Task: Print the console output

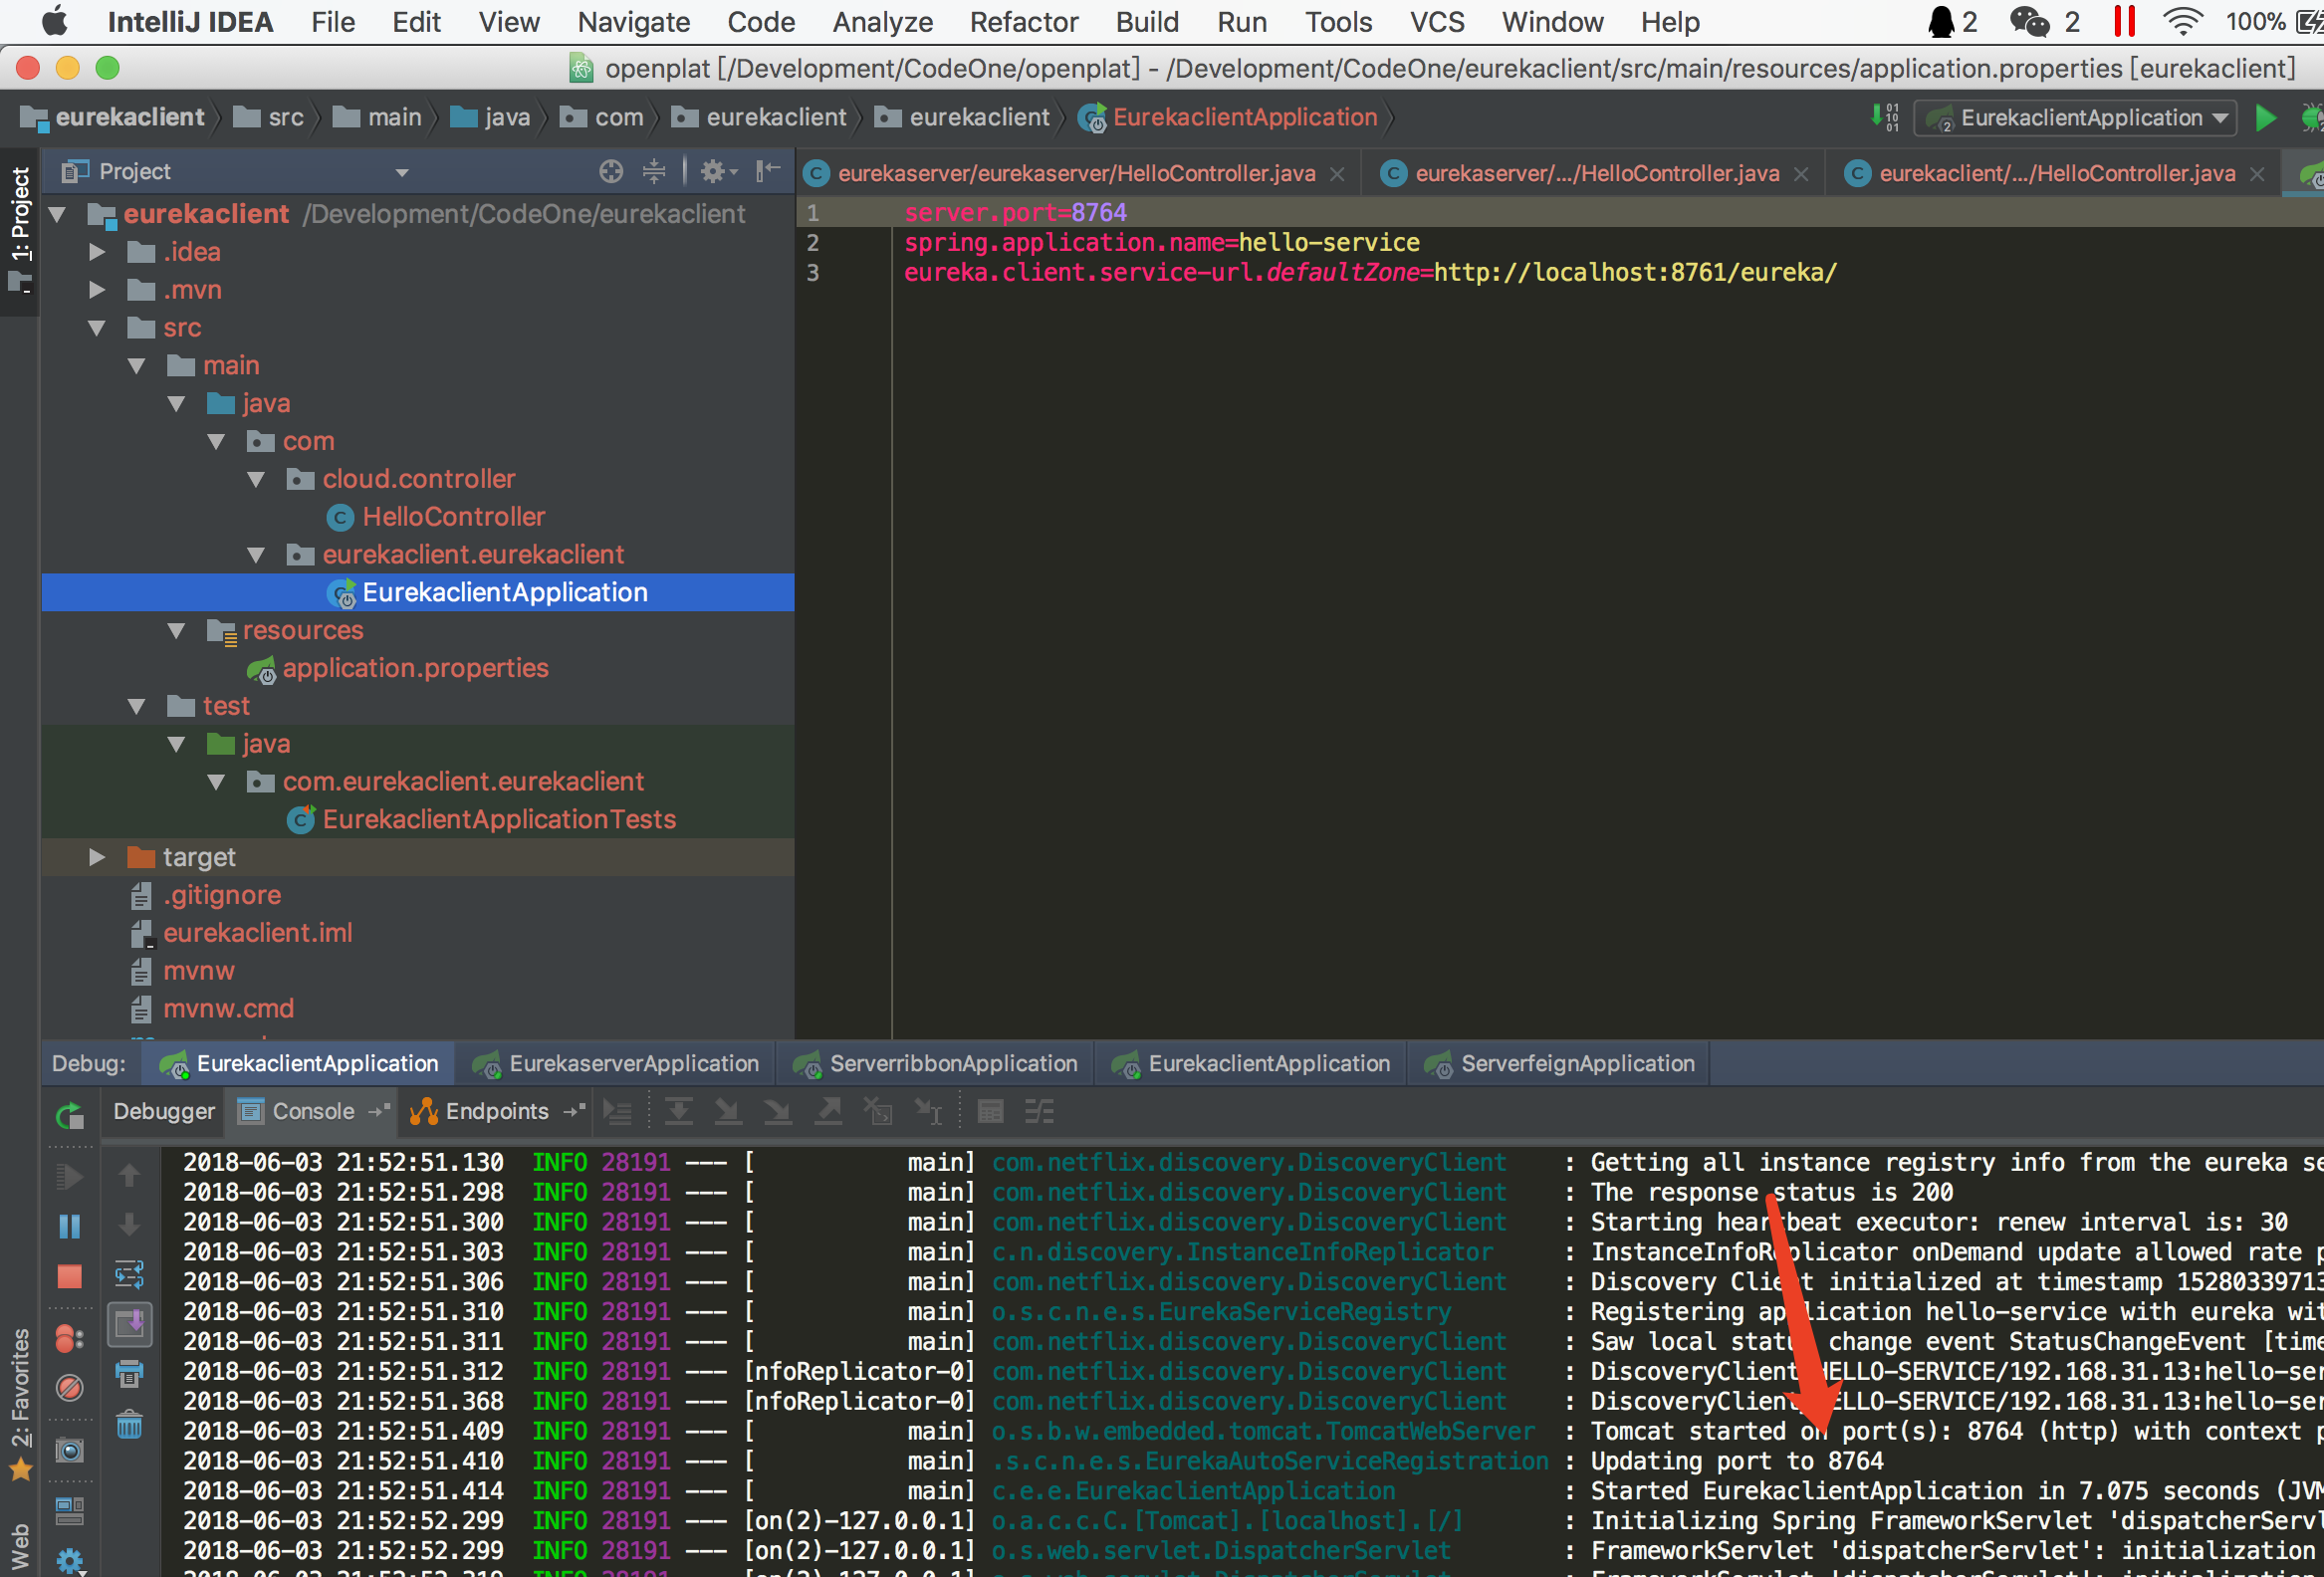Action: point(130,1374)
